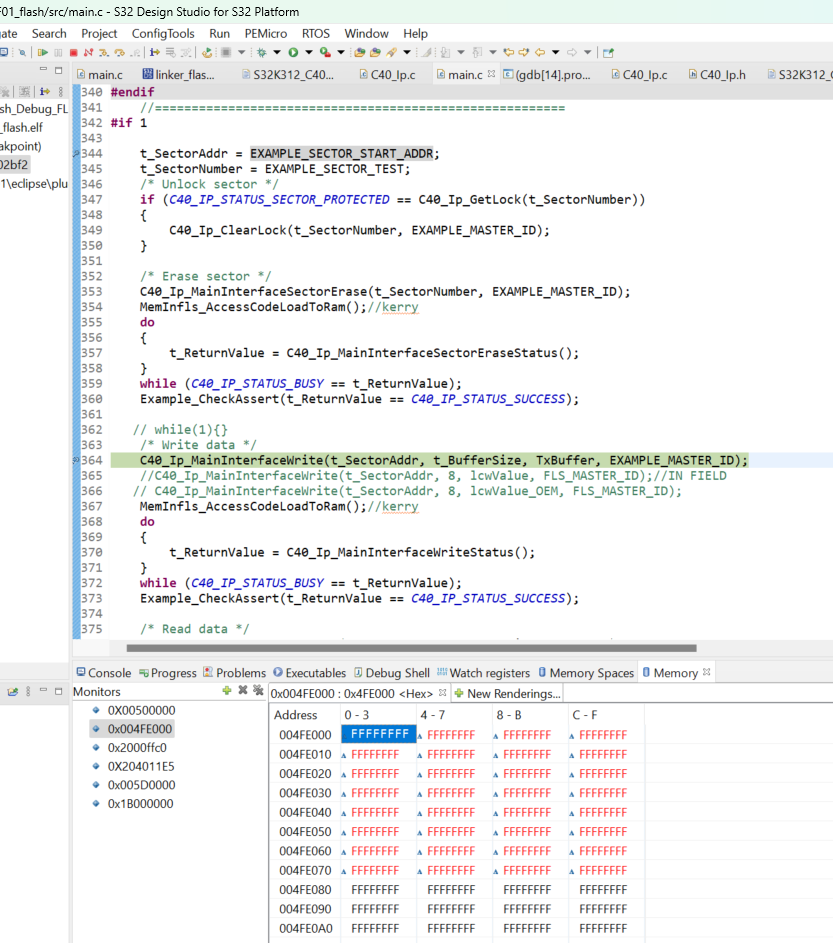Click the Open Perspective icon
833x943 pixels.
(x=608, y=52)
